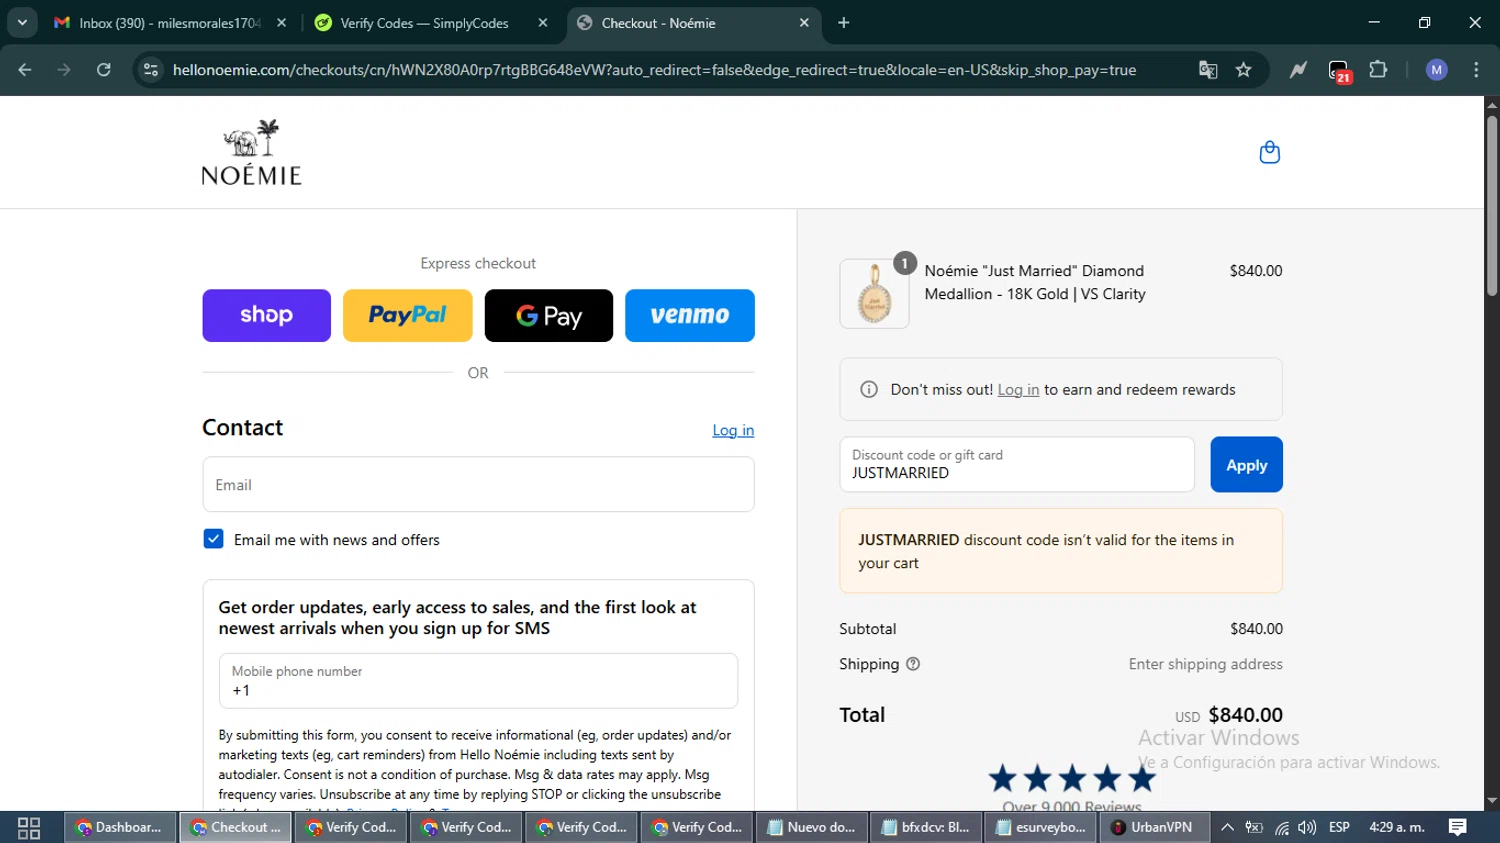Viewport: 1500px width, 843px height.
Task: Switch to the Inbox (390) Gmail tab
Action: coord(170,23)
